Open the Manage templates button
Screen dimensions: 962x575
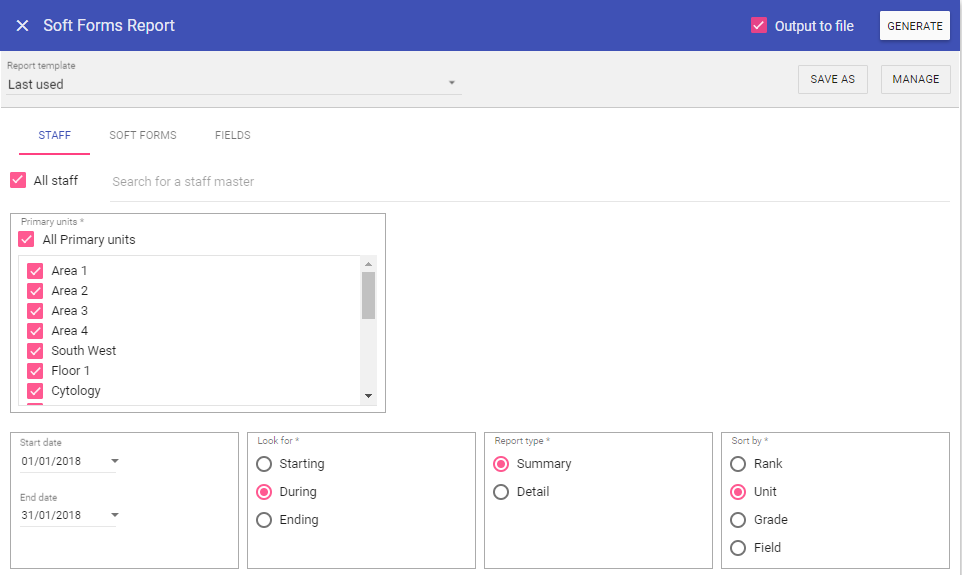coord(915,80)
